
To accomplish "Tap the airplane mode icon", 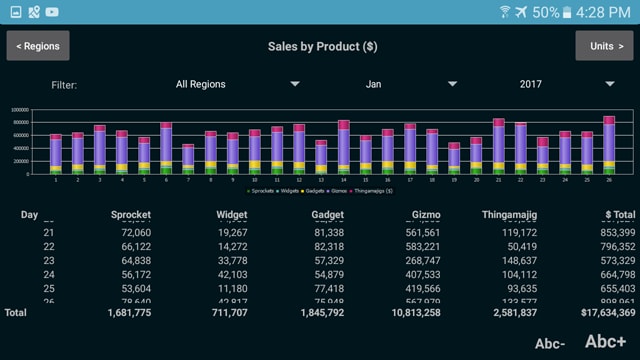I will click(x=521, y=12).
